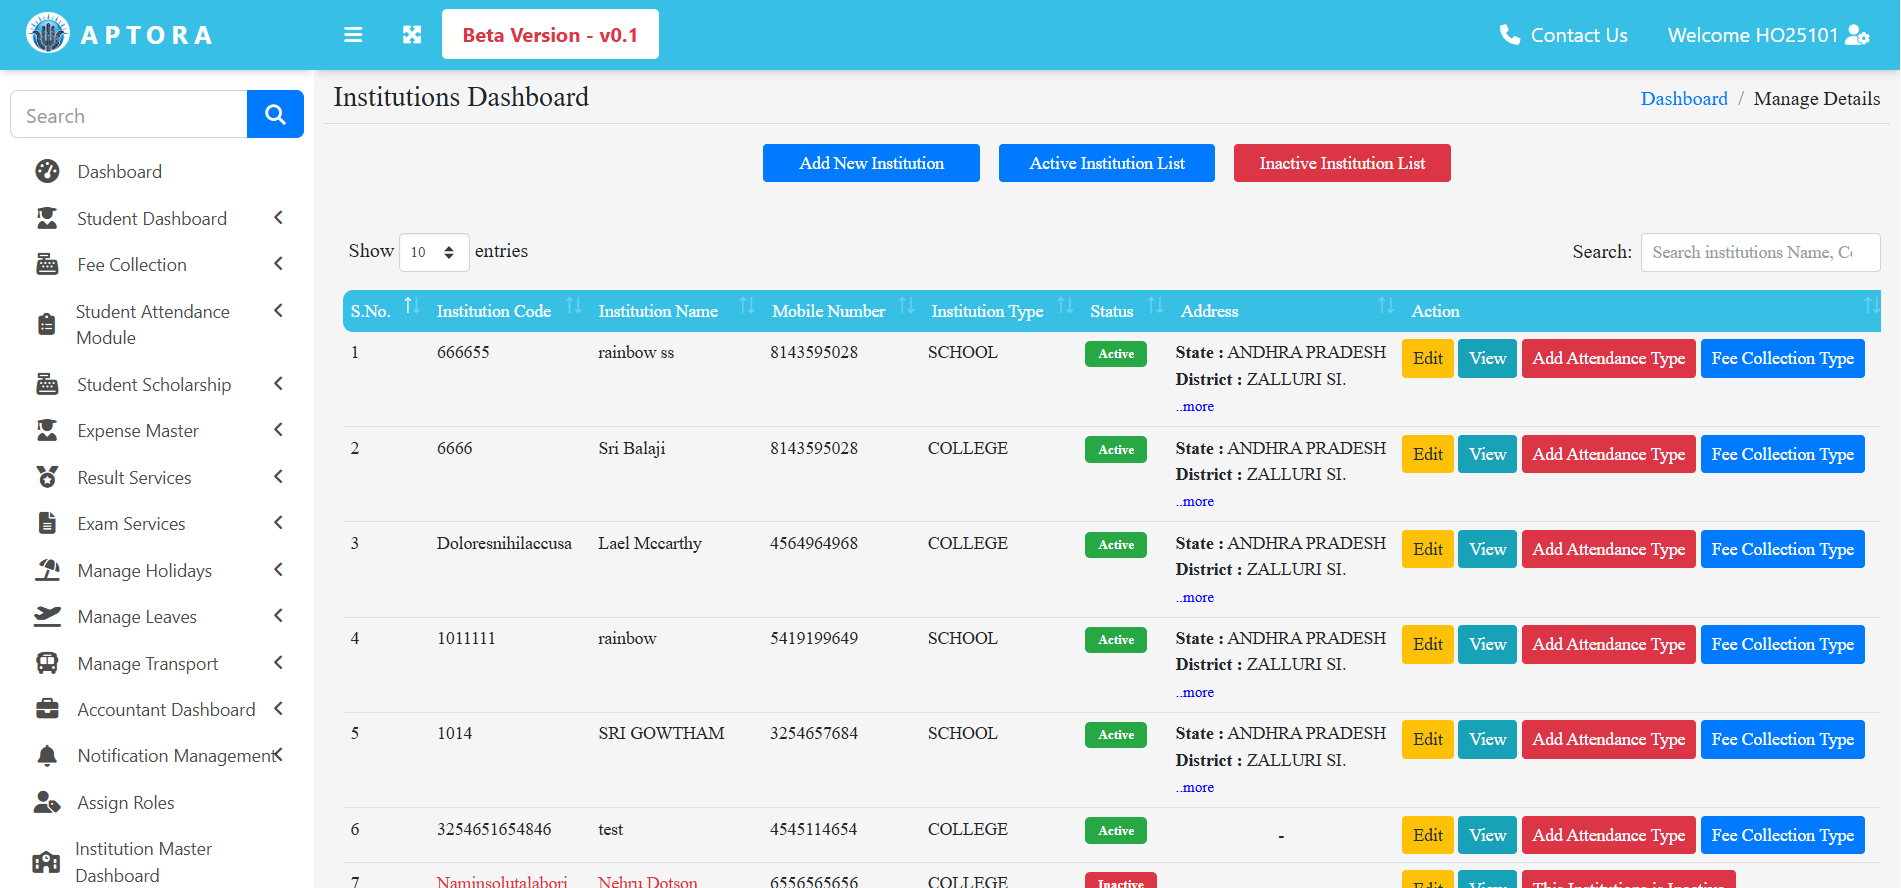Toggle the hamburger sidebar menu
The height and width of the screenshot is (888, 1901).
coord(353,35)
